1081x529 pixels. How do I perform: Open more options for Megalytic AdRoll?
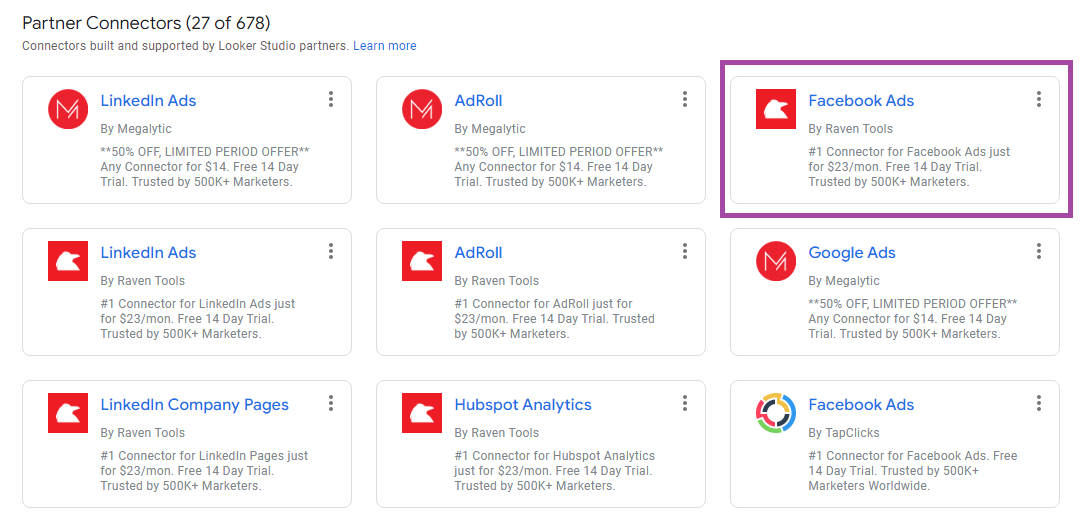685,99
